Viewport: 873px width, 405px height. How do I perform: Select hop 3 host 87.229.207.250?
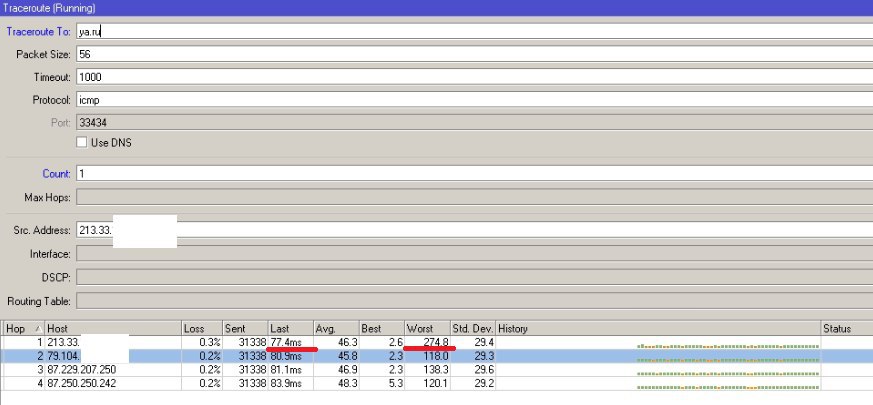coord(82,369)
